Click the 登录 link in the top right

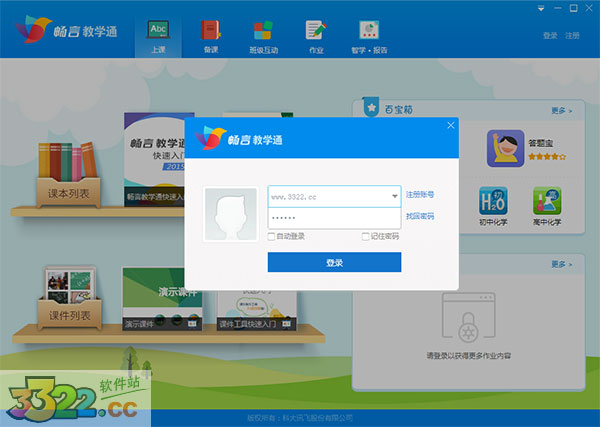click(550, 36)
